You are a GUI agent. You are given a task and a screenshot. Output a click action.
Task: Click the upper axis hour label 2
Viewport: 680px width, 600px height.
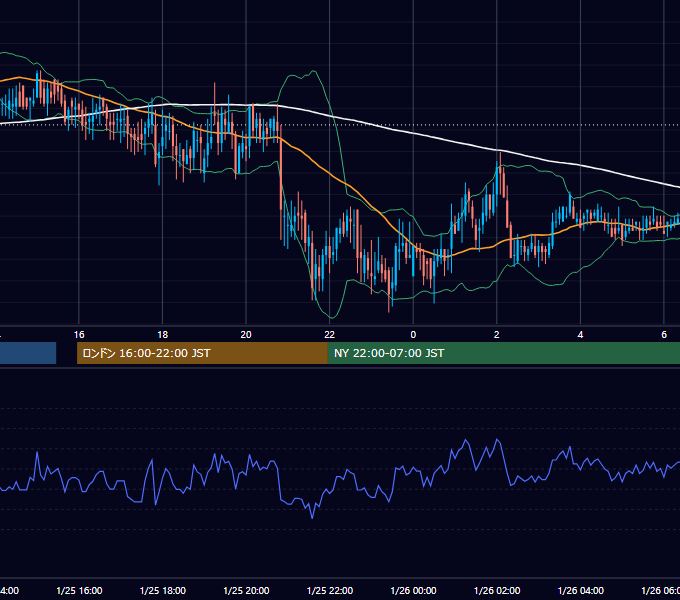tap(497, 334)
